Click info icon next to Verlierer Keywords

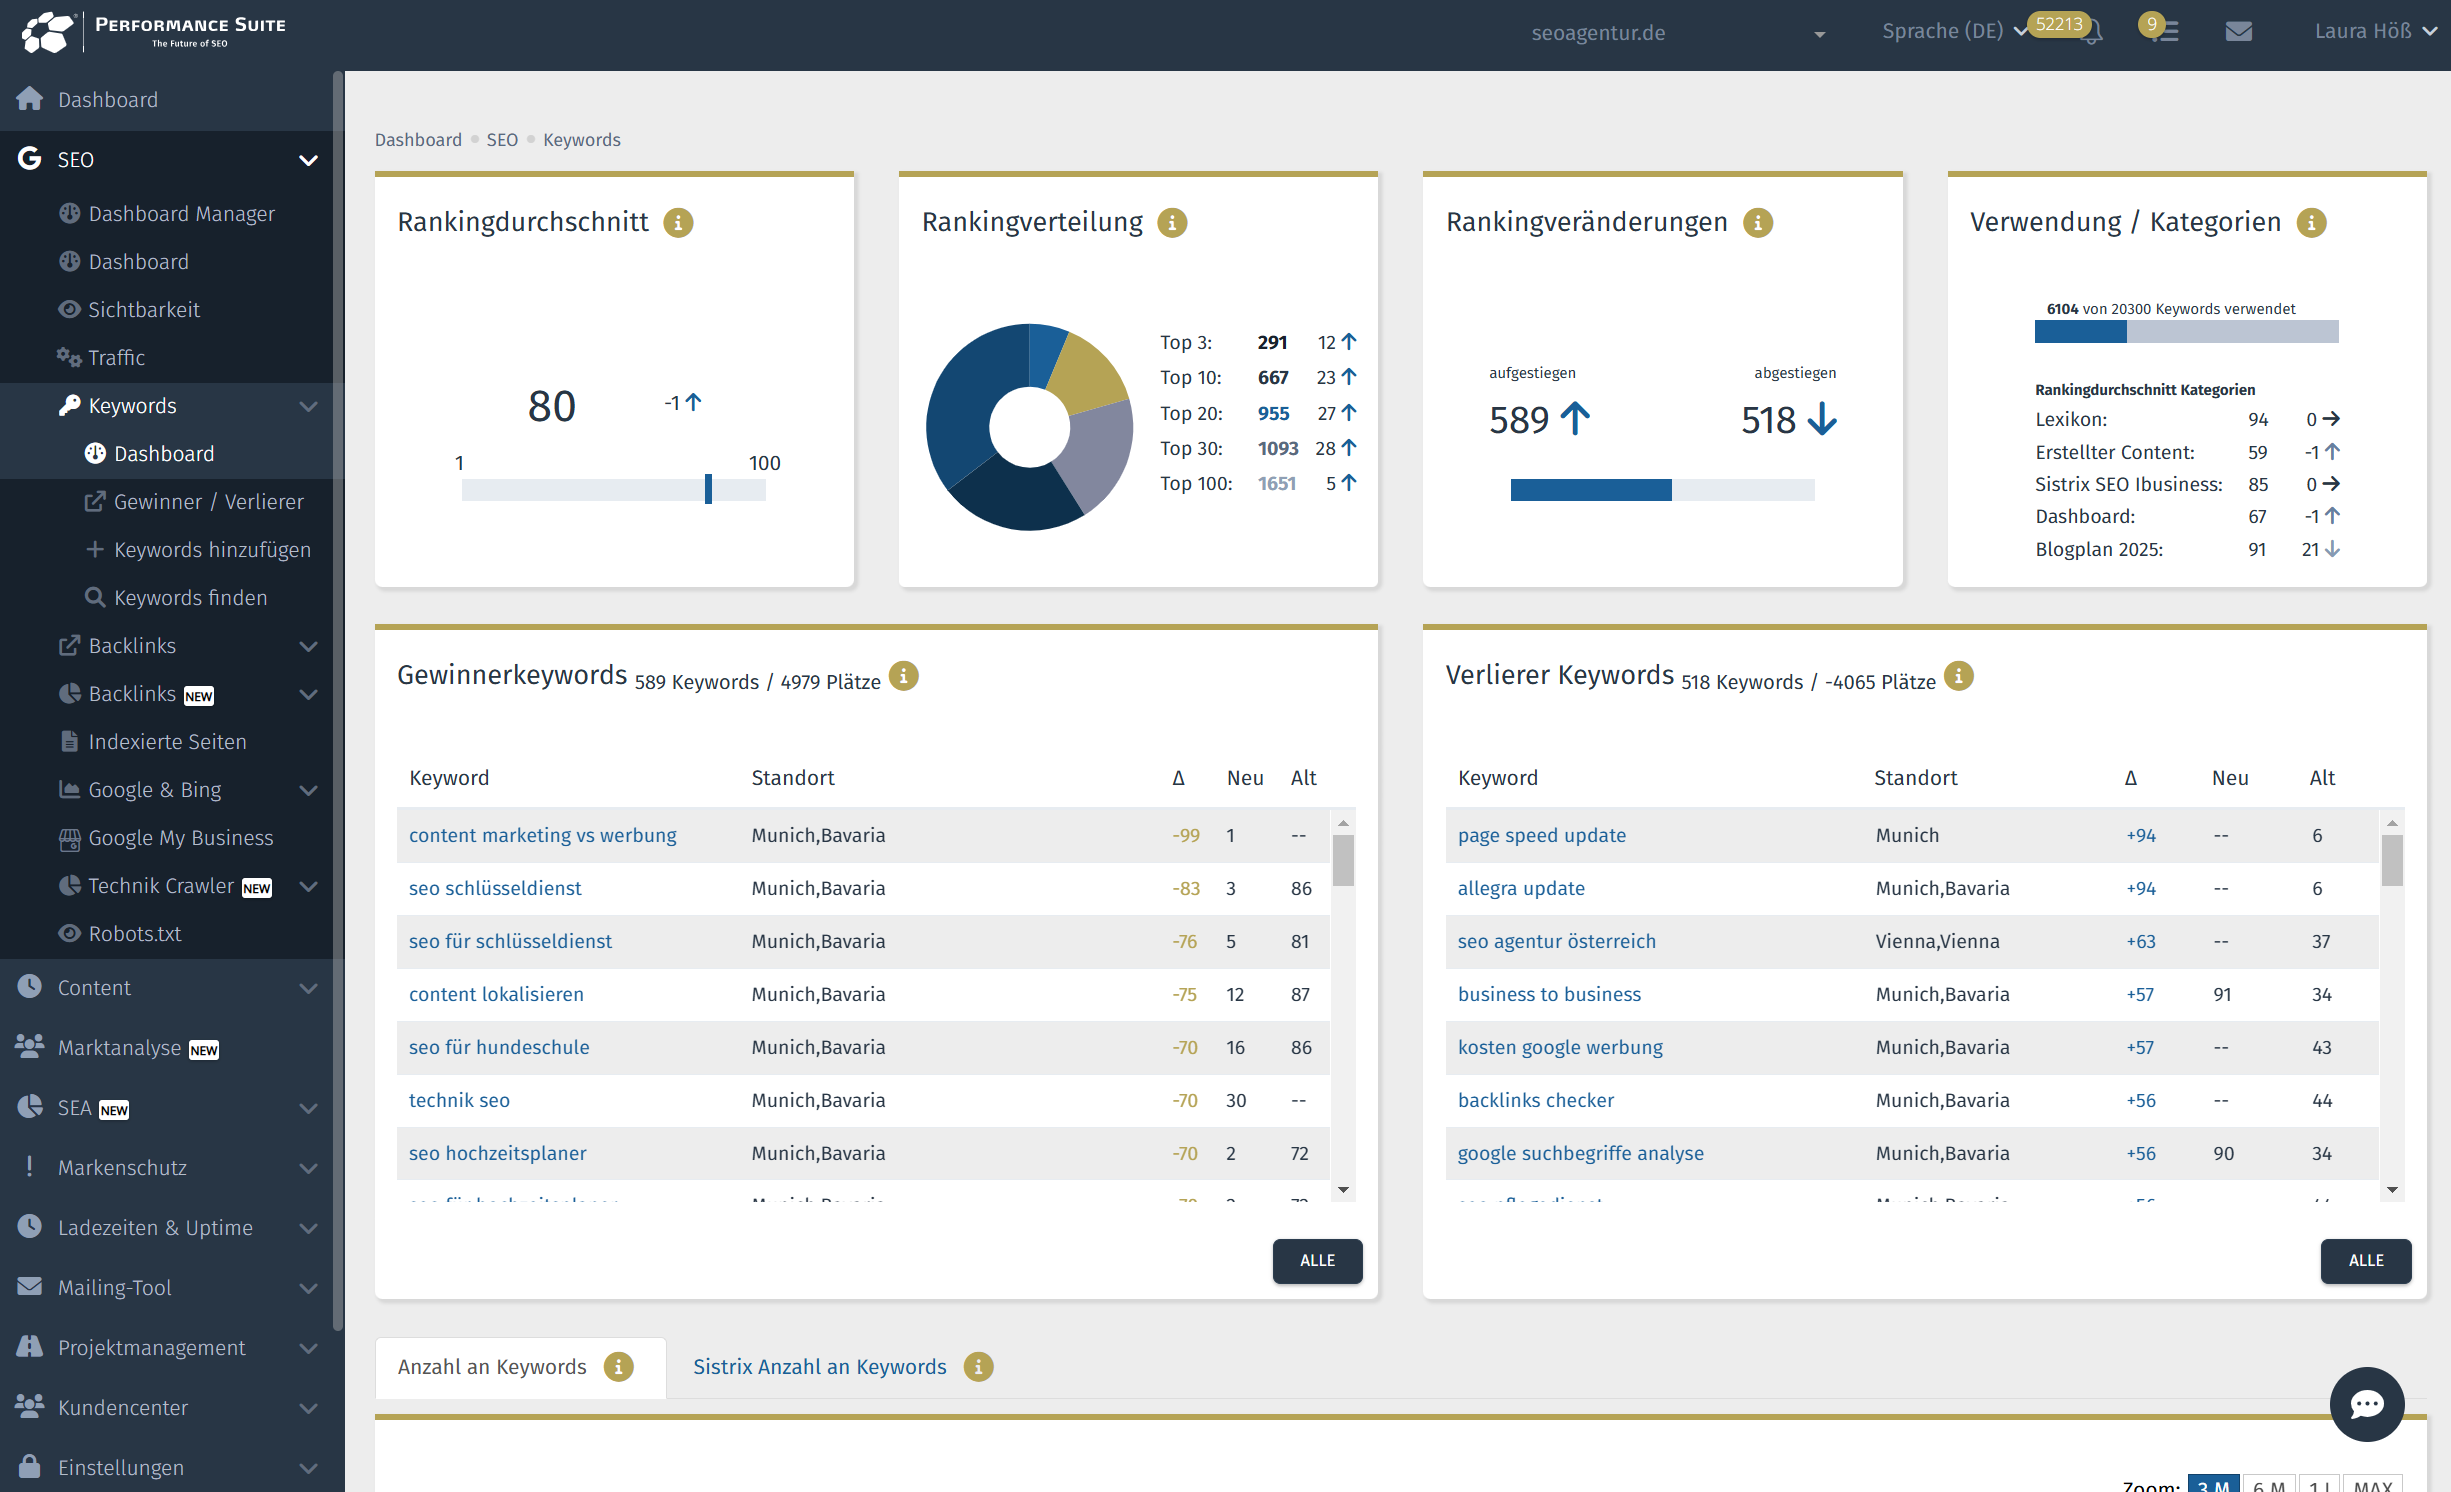coord(1958,677)
